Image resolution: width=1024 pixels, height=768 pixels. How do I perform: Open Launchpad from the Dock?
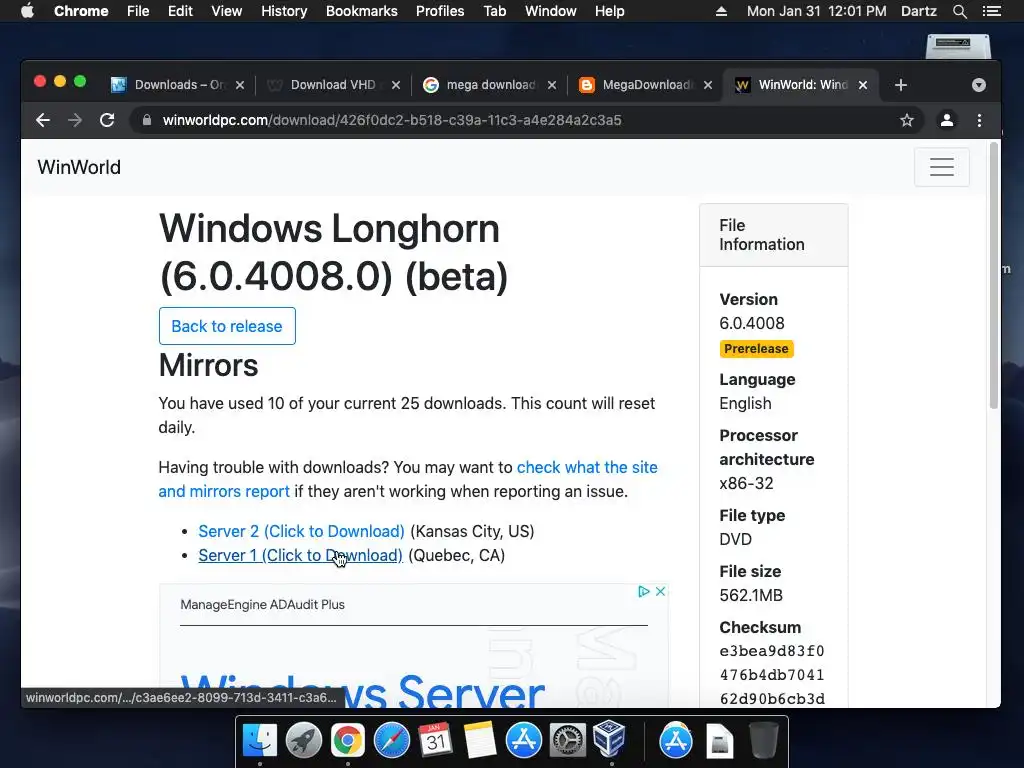304,741
